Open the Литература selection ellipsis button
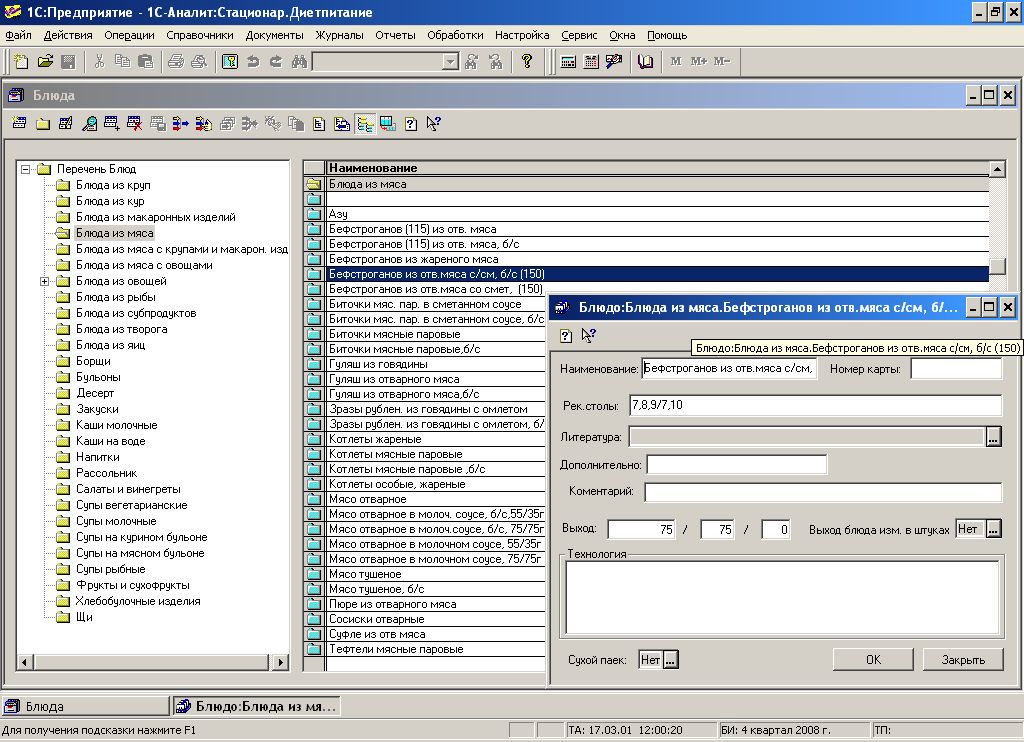Screen dimensions: 1024x742 (x=993, y=437)
